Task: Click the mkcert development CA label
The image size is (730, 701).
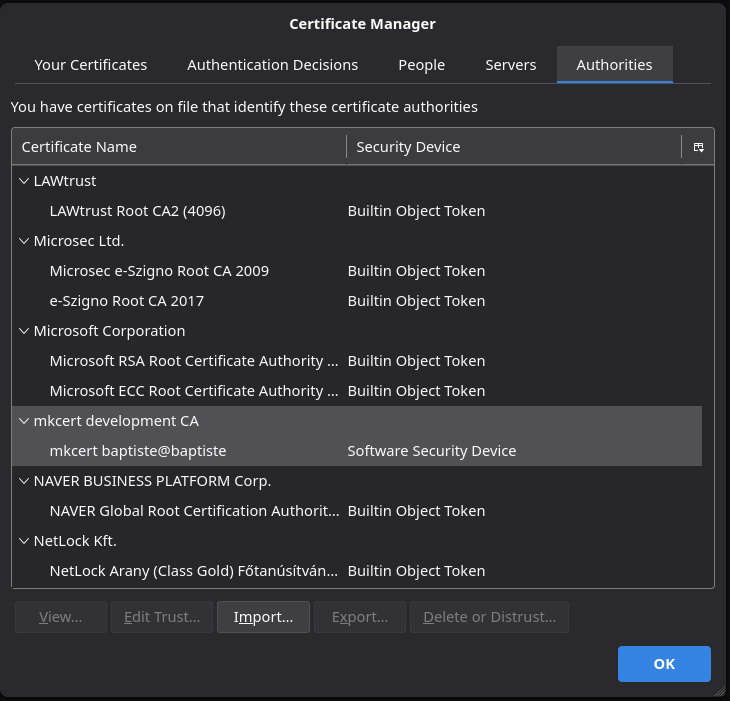Action: pos(116,421)
